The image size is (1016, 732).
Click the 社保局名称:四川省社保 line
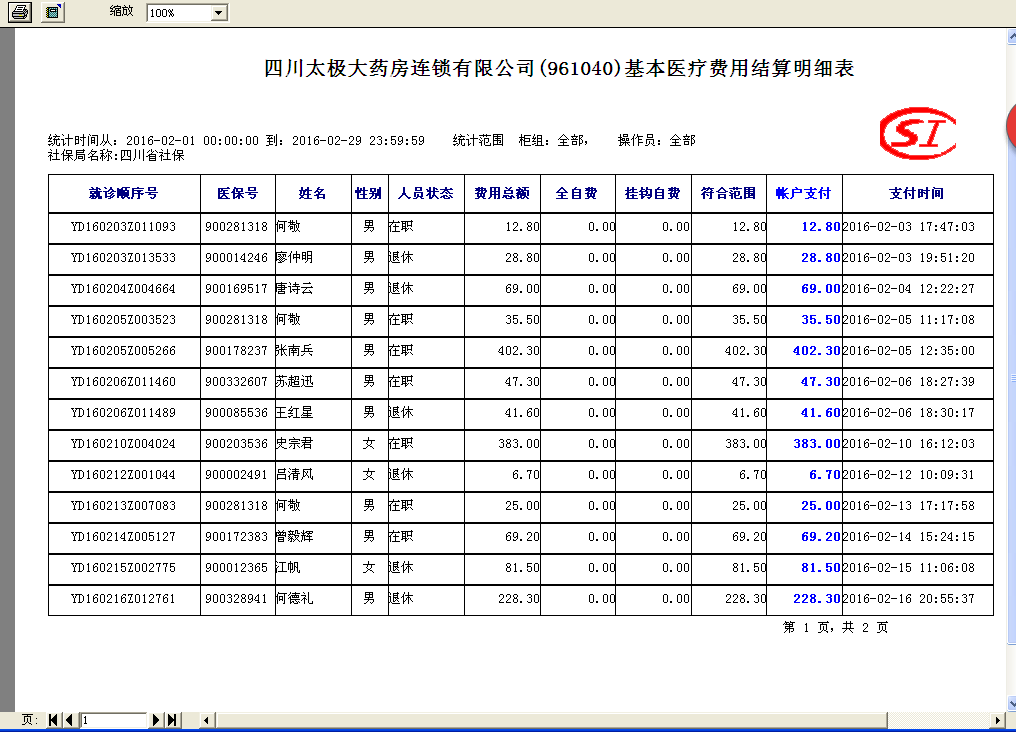(116, 155)
